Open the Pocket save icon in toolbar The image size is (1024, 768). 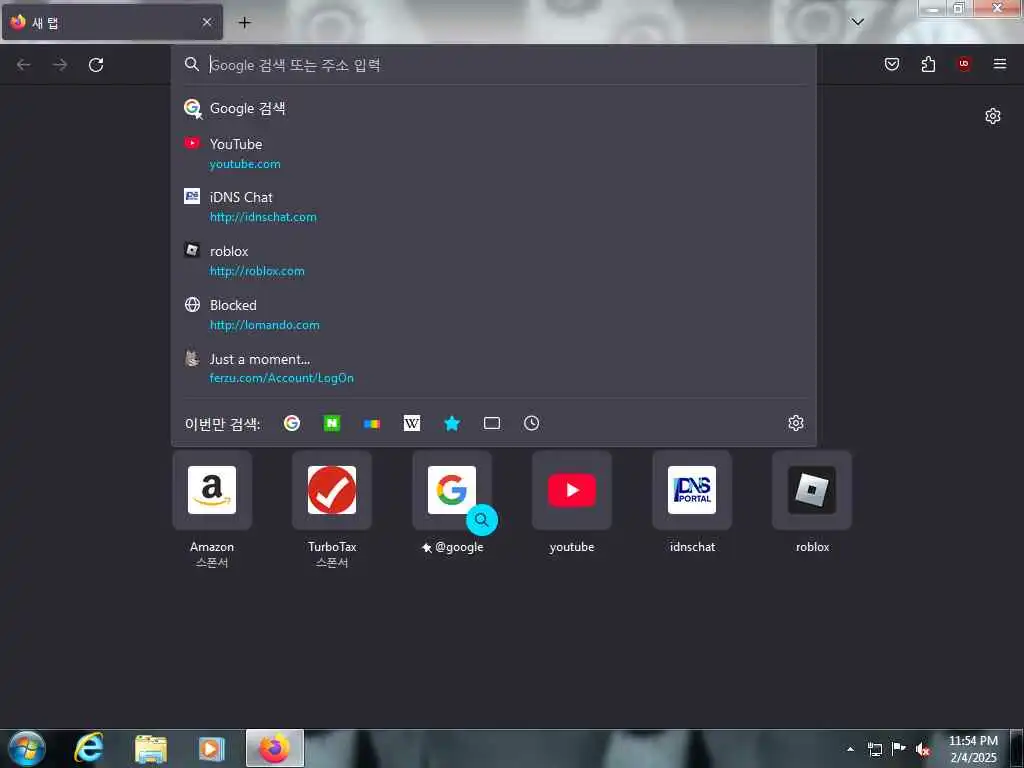(x=892, y=64)
